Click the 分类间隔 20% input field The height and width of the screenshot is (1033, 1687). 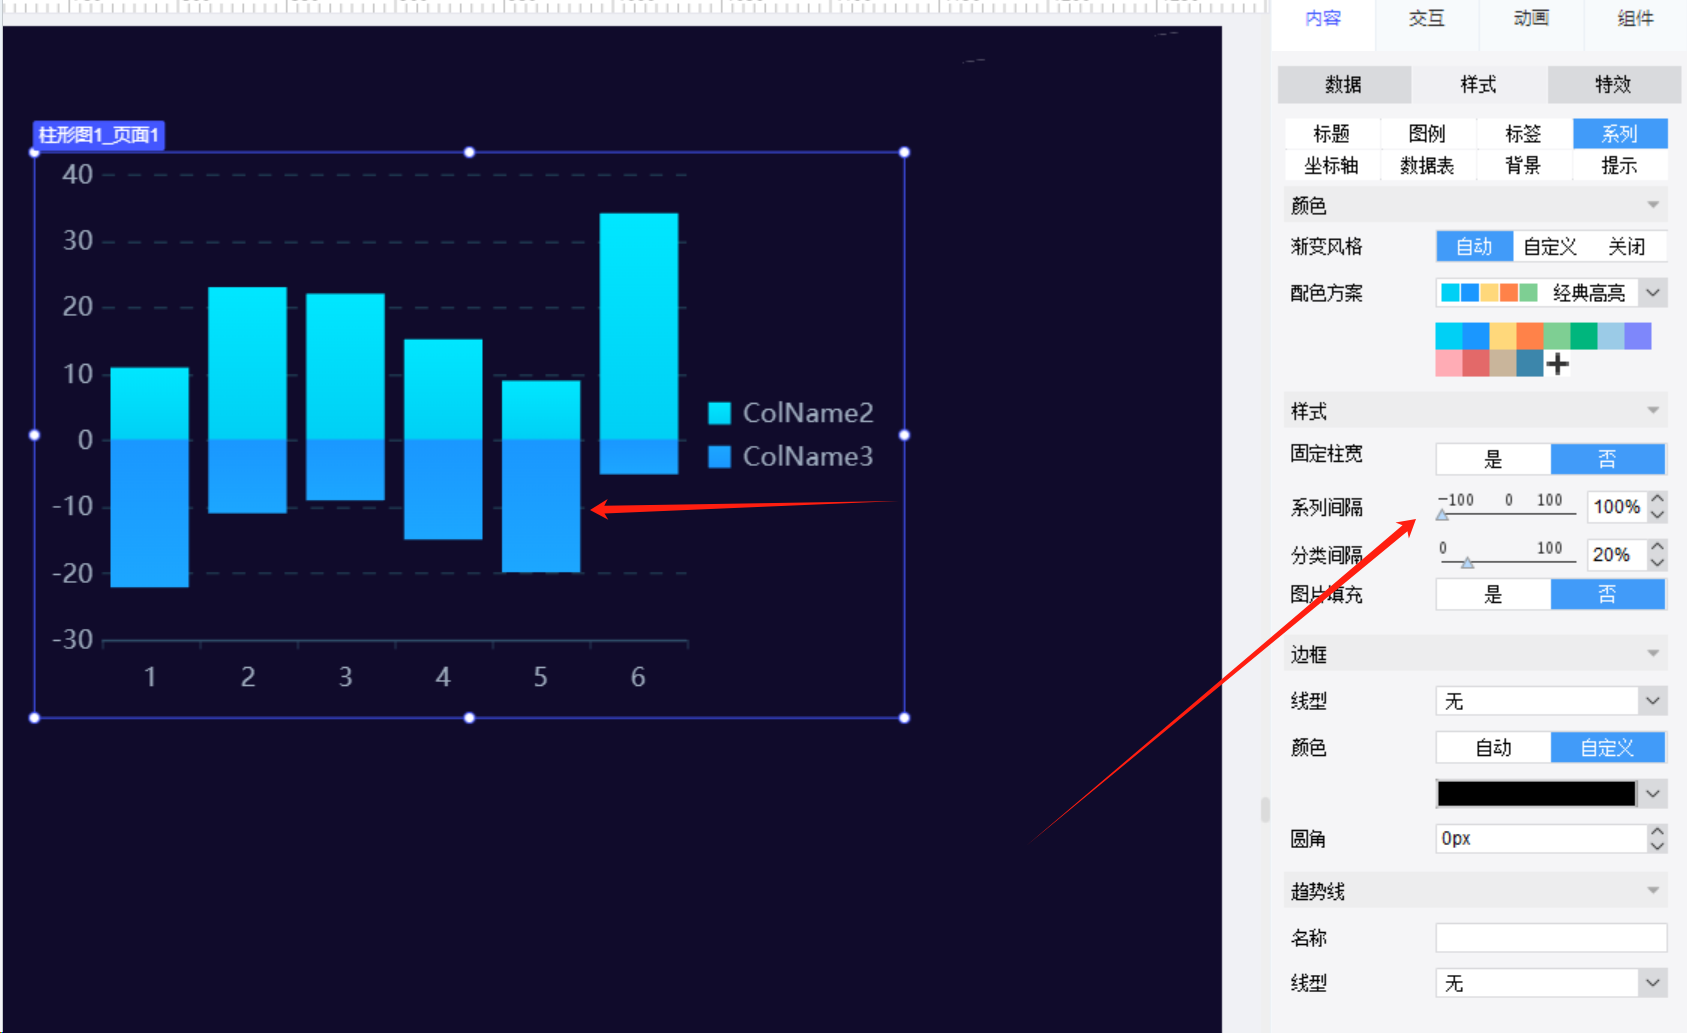point(1616,555)
